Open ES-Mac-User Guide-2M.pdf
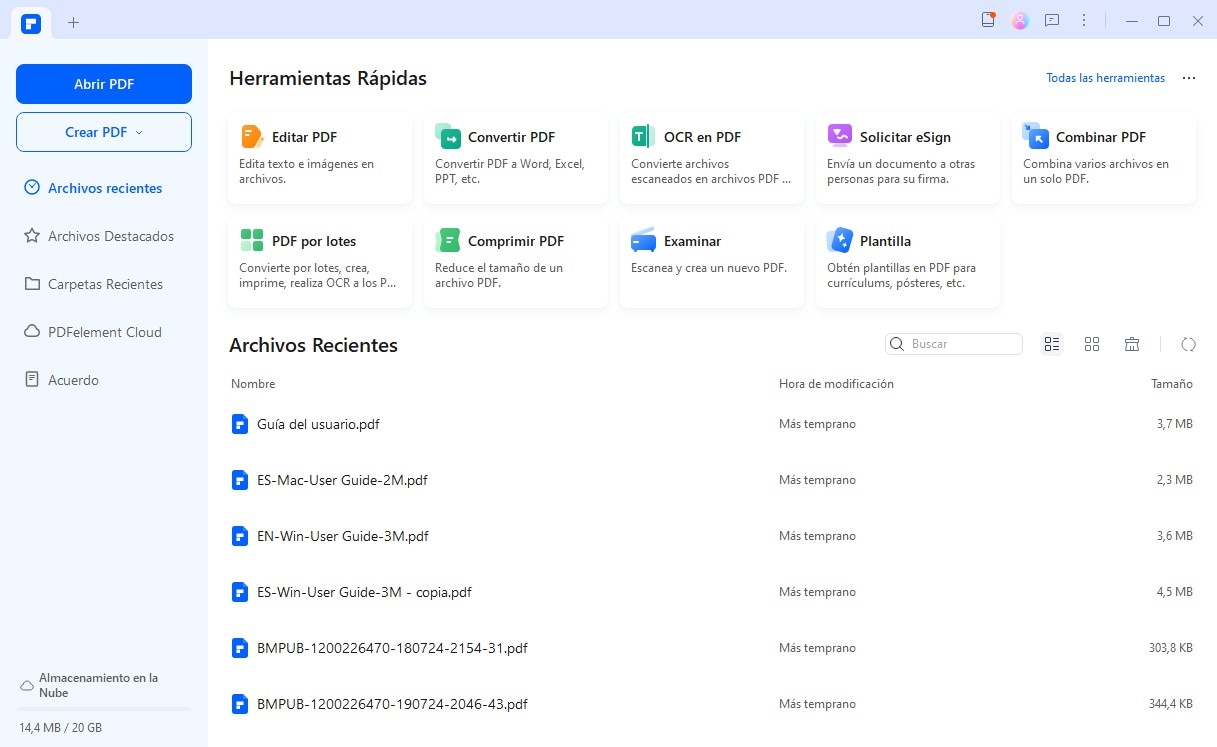The image size is (1217, 747). tap(342, 480)
